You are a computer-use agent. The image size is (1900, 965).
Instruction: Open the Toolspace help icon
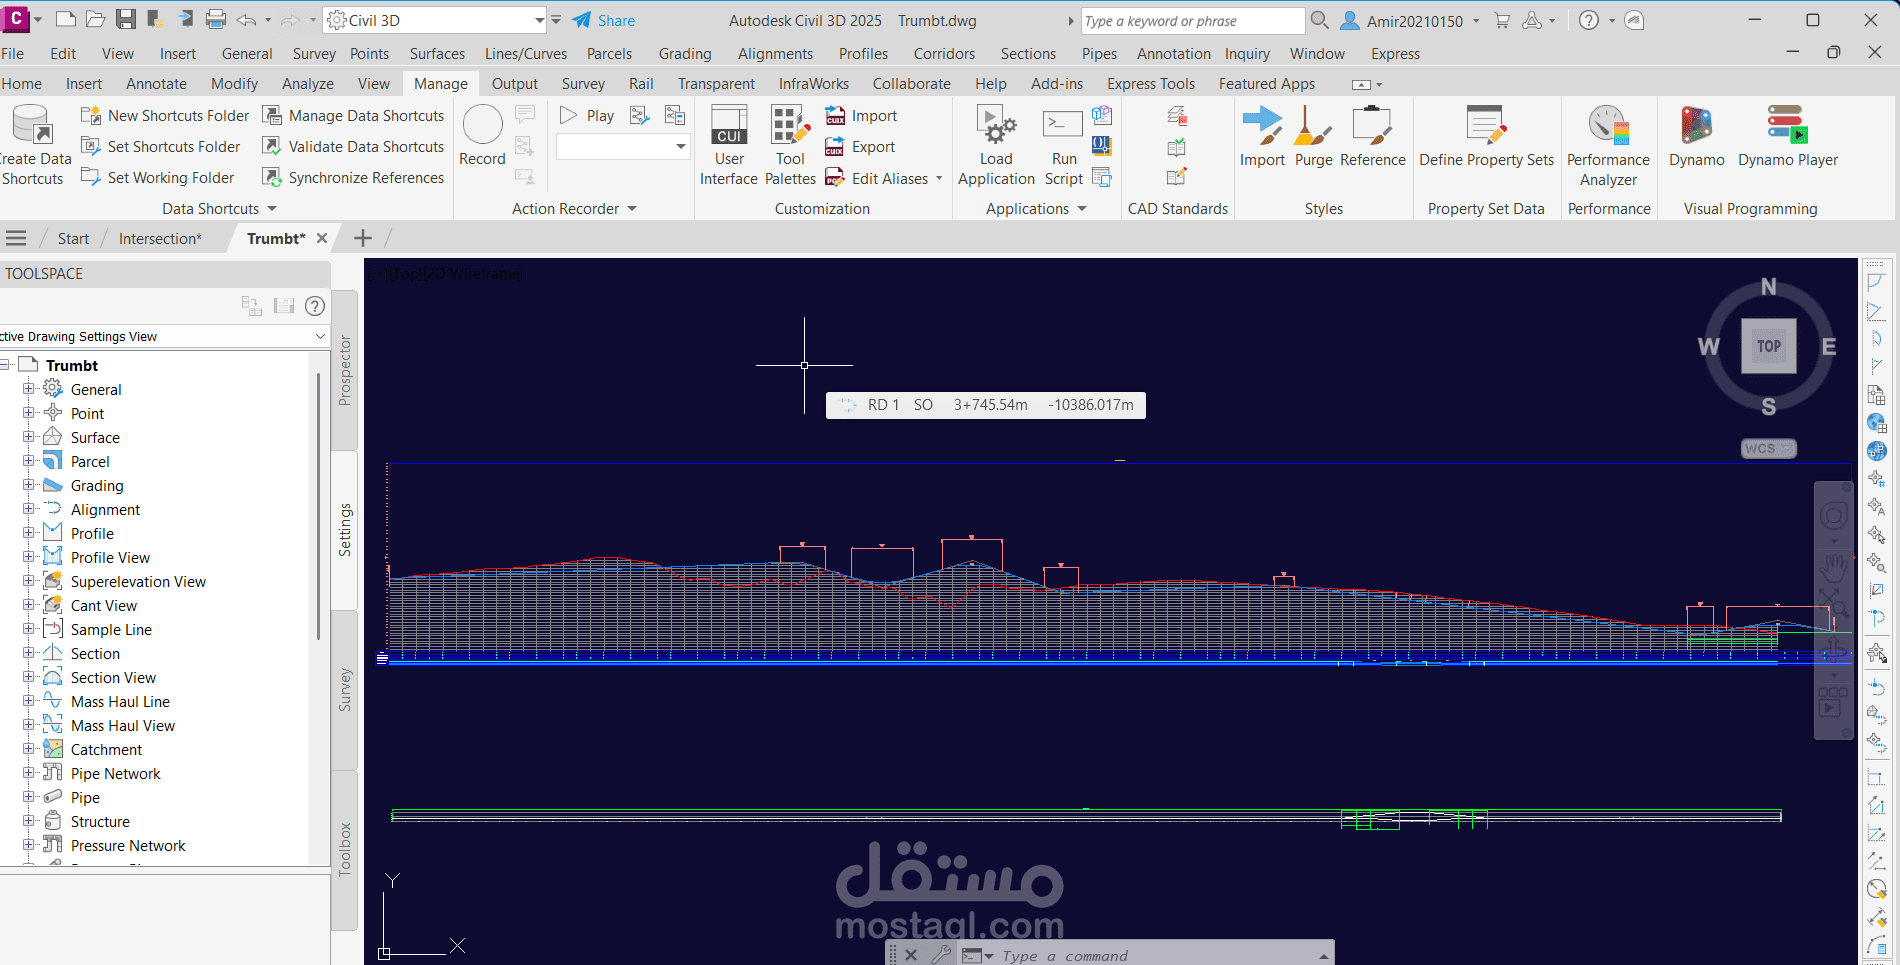point(315,306)
